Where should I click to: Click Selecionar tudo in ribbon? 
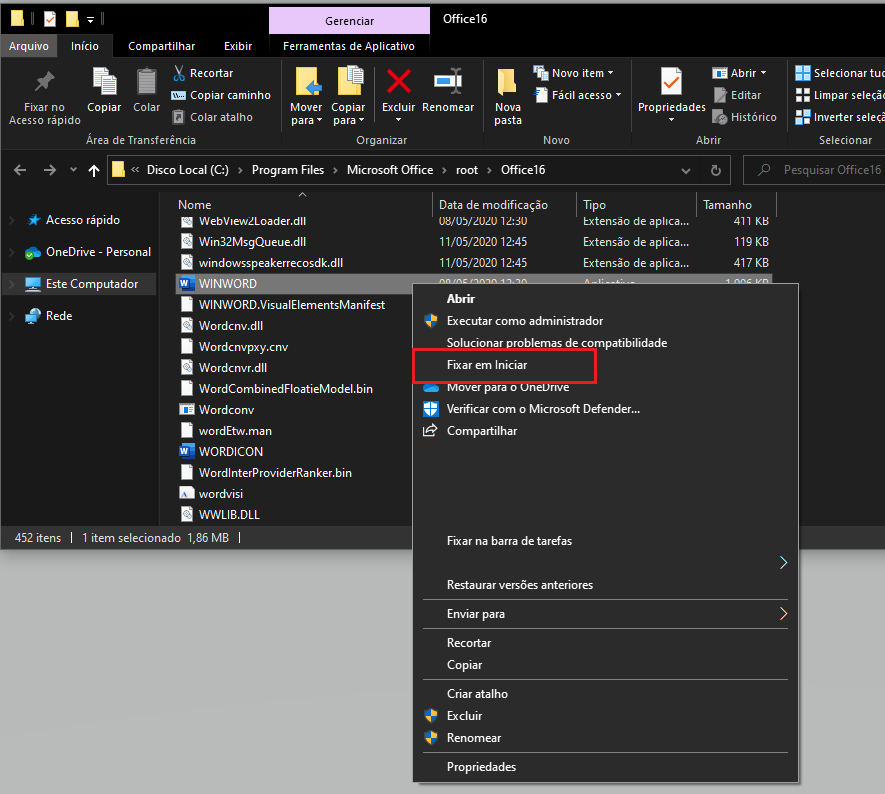pos(839,73)
